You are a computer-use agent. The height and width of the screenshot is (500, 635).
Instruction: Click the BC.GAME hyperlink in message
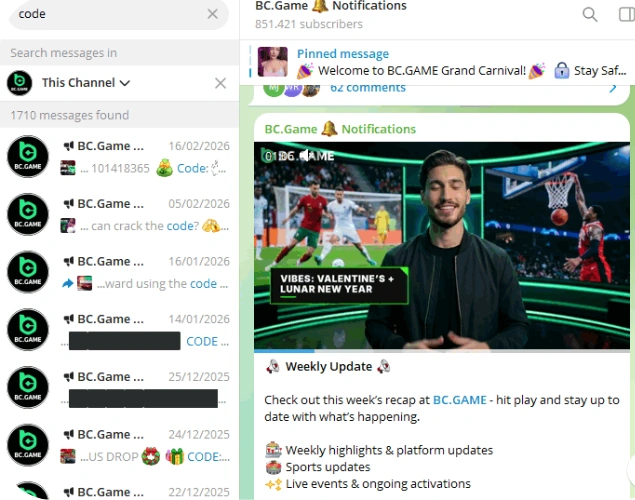click(x=460, y=400)
